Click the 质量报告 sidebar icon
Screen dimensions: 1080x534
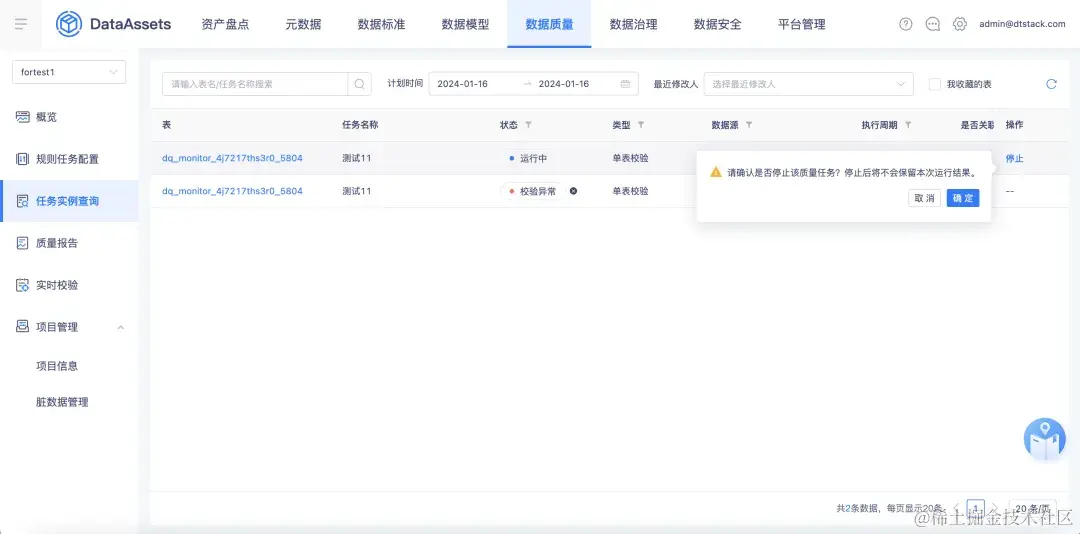pos(23,243)
